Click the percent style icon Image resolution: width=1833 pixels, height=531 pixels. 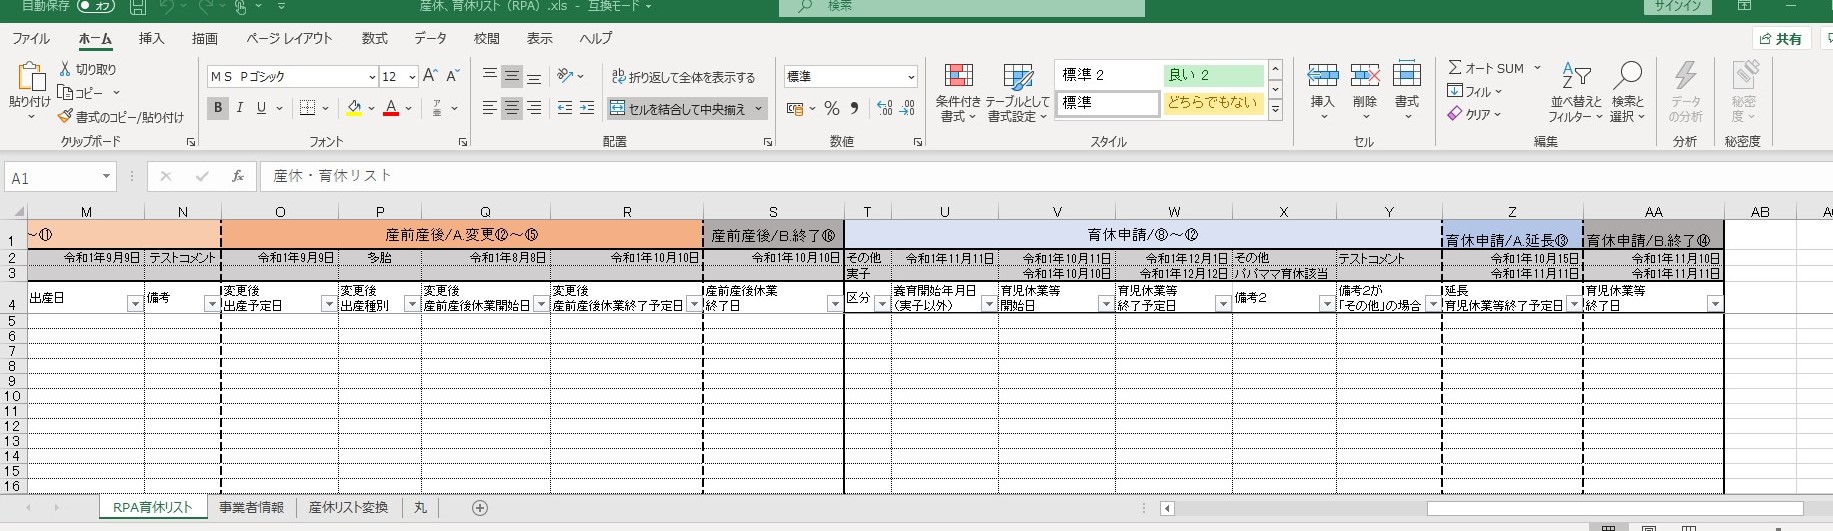pos(831,108)
